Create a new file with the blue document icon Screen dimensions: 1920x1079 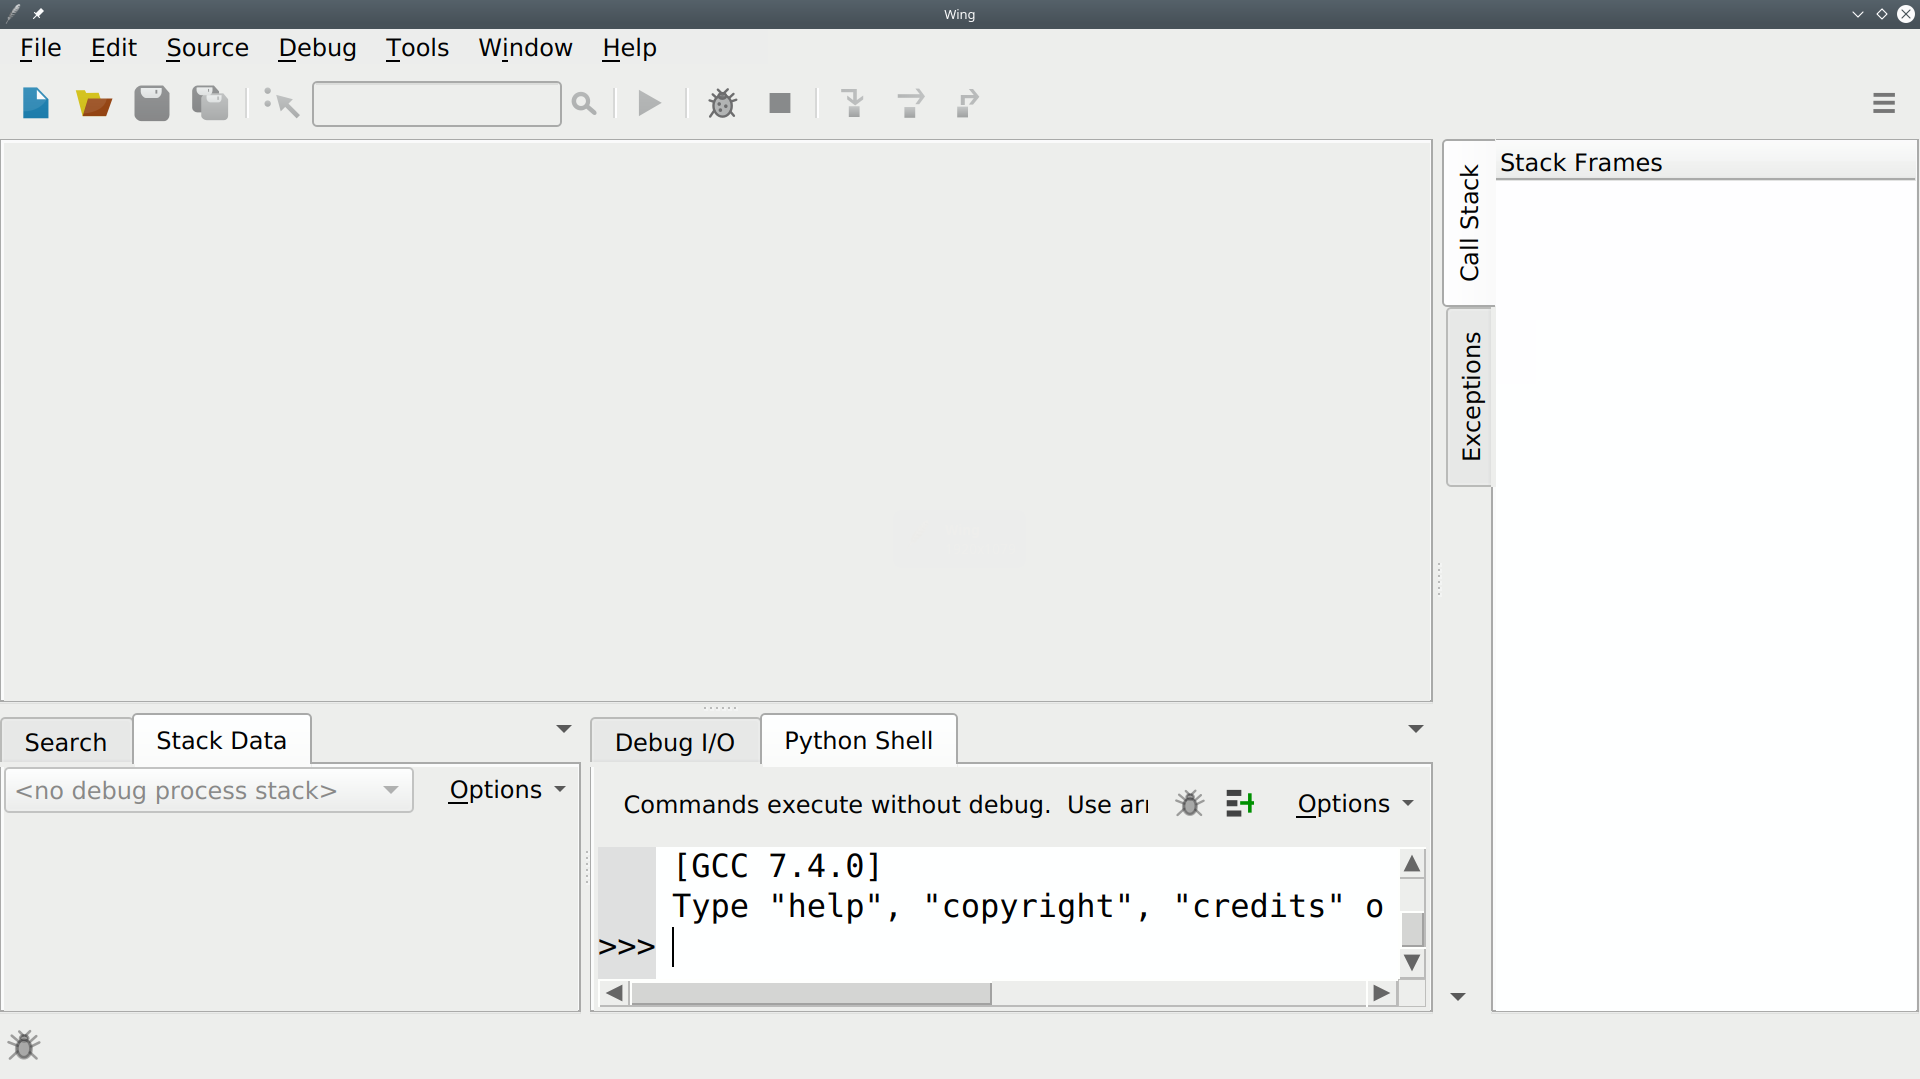click(x=36, y=103)
